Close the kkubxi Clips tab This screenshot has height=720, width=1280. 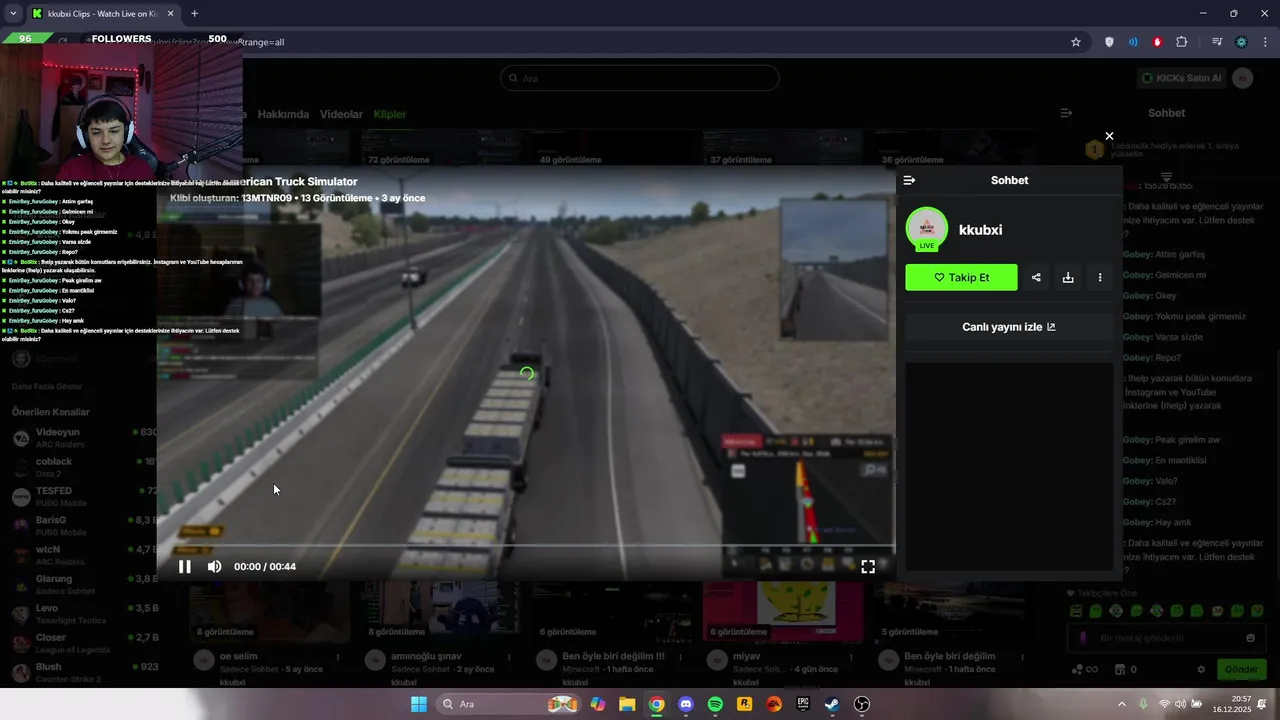tap(170, 14)
